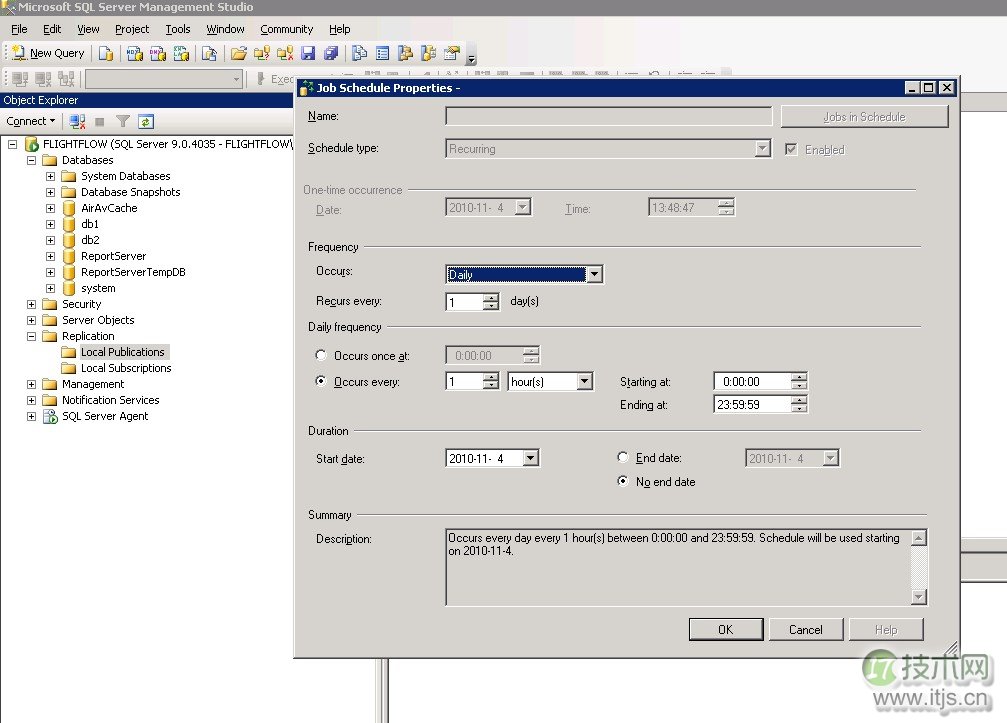
Task: Open the Summary page icon
Action: pyautogui.click(x=383, y=53)
